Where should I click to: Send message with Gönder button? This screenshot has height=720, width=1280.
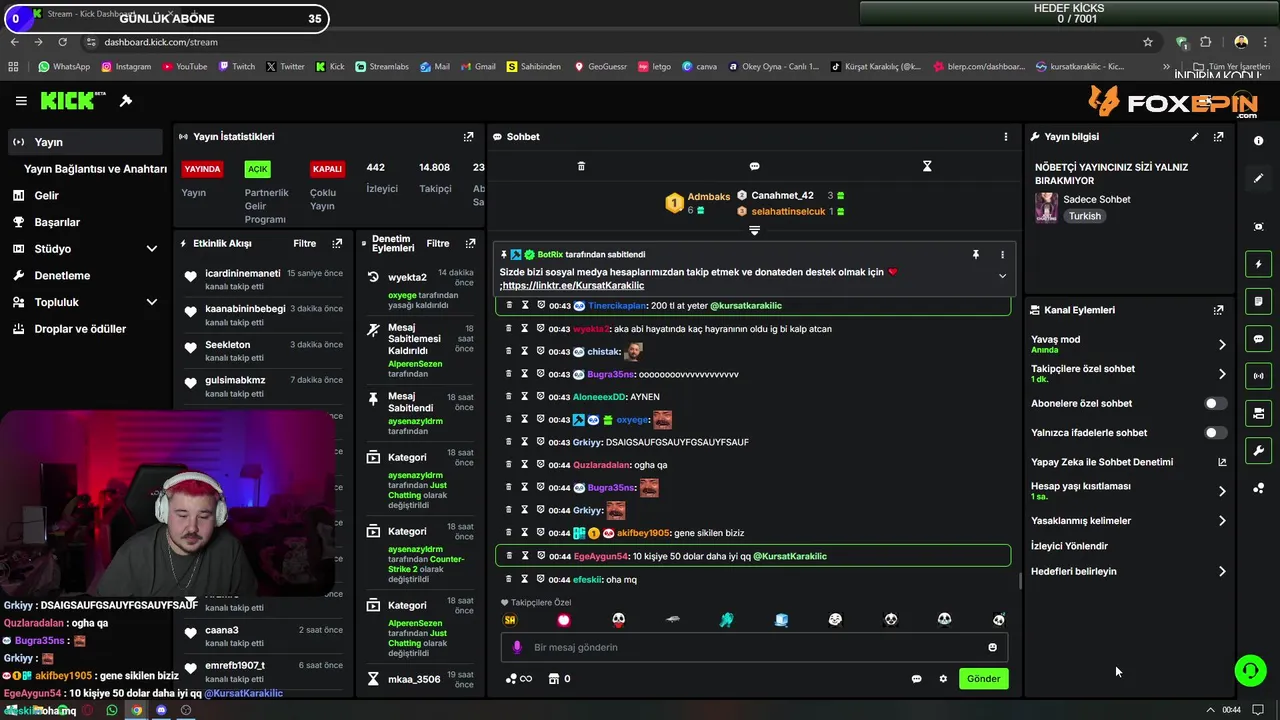(x=983, y=679)
